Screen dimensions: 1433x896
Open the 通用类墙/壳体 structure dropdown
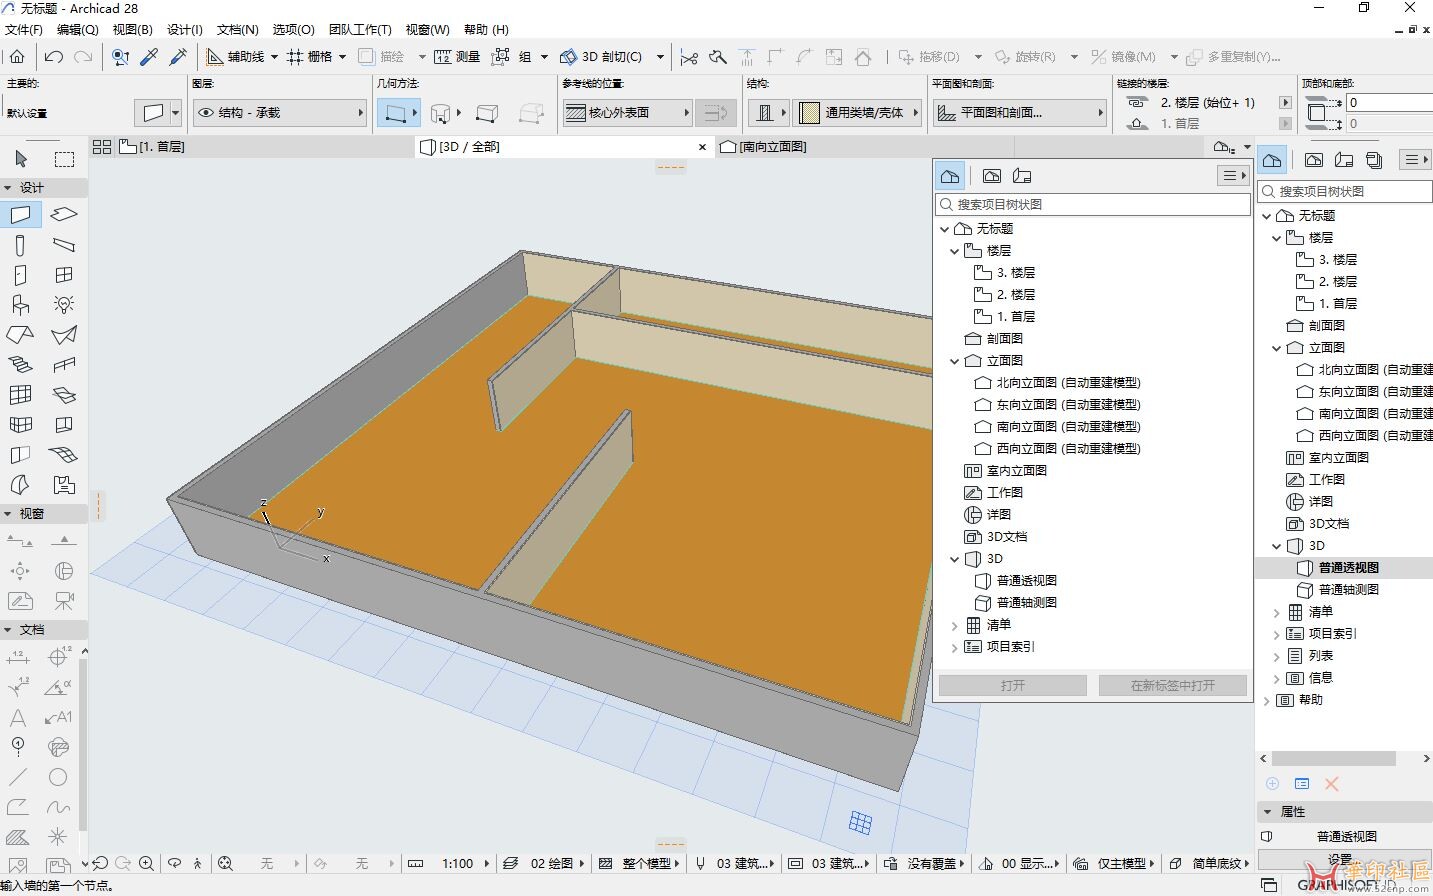point(859,113)
